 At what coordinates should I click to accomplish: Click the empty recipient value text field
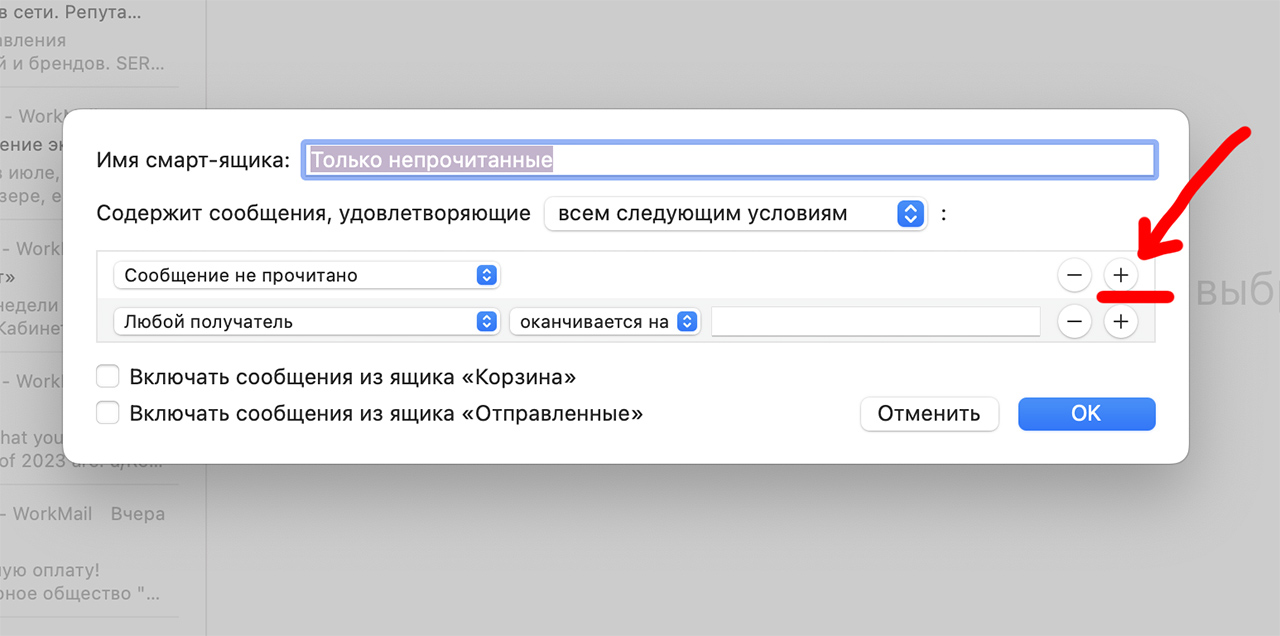click(x=875, y=321)
